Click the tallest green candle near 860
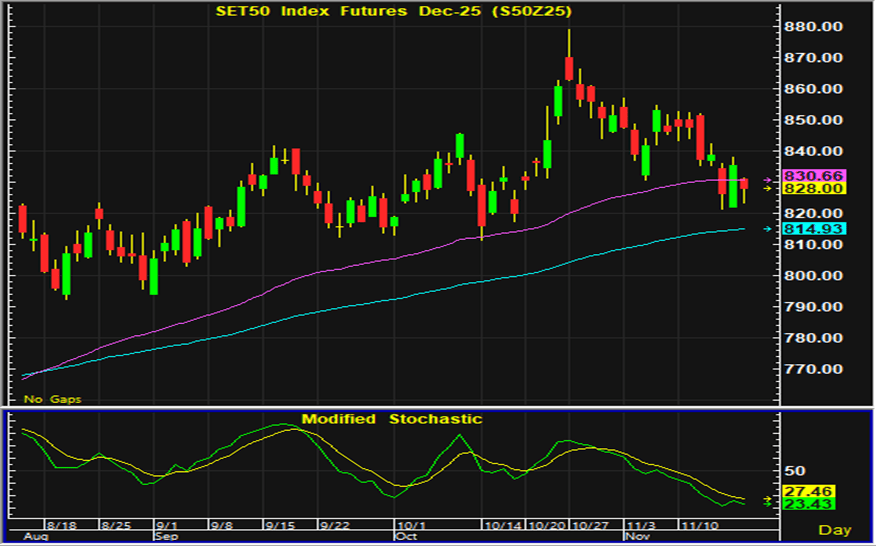The width and height of the screenshot is (876, 546). pyautogui.click(x=558, y=102)
